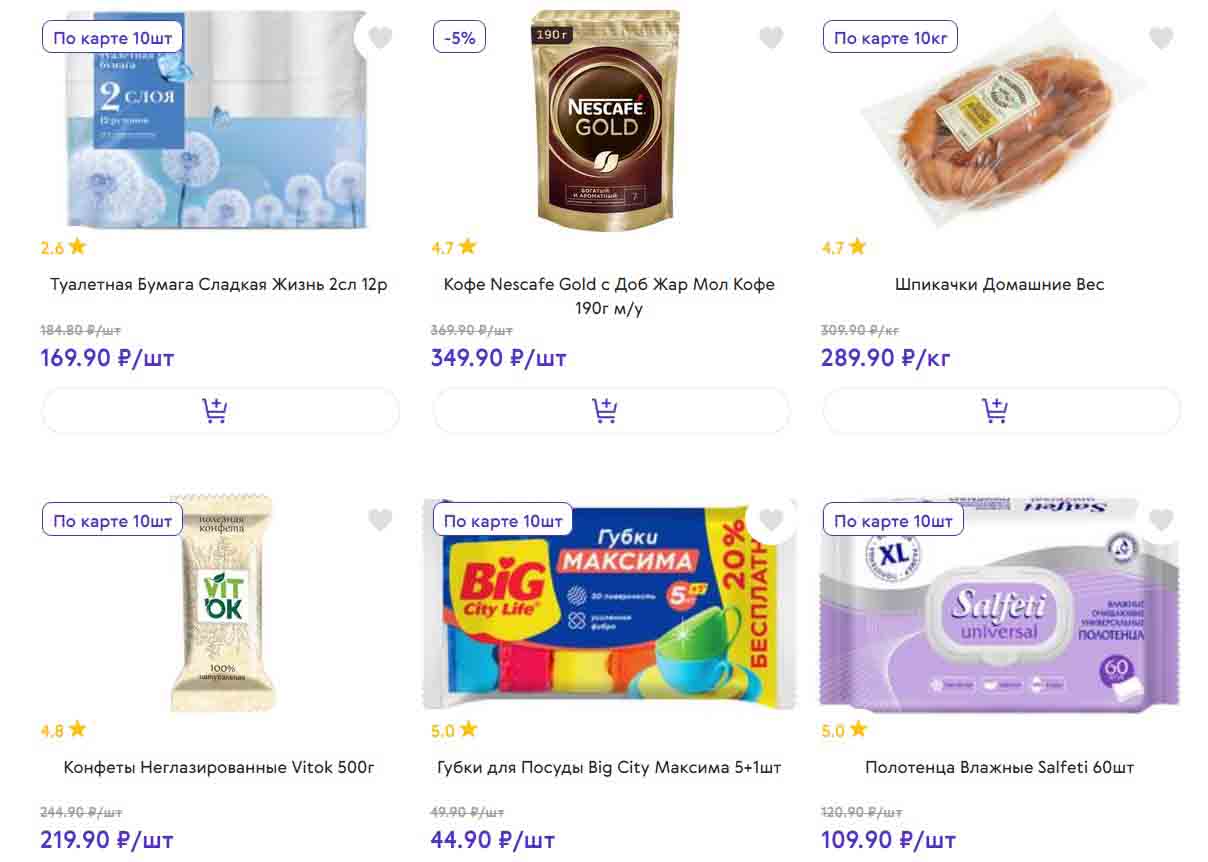The image size is (1208, 862).
Task: Open 'Шпикачки Домашние Вес' product link
Action: [x=1000, y=284]
